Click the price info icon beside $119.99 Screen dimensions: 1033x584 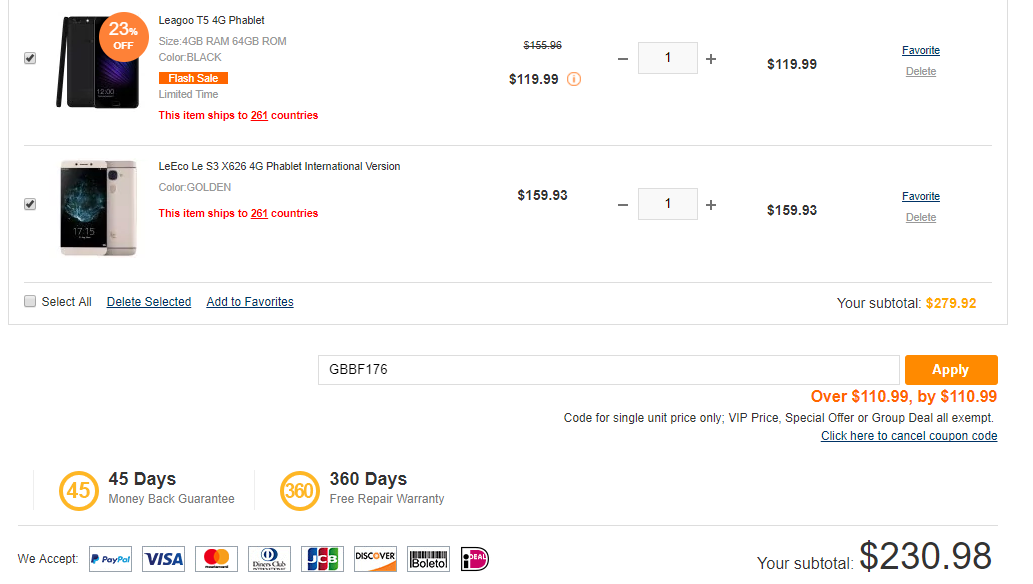click(x=574, y=79)
